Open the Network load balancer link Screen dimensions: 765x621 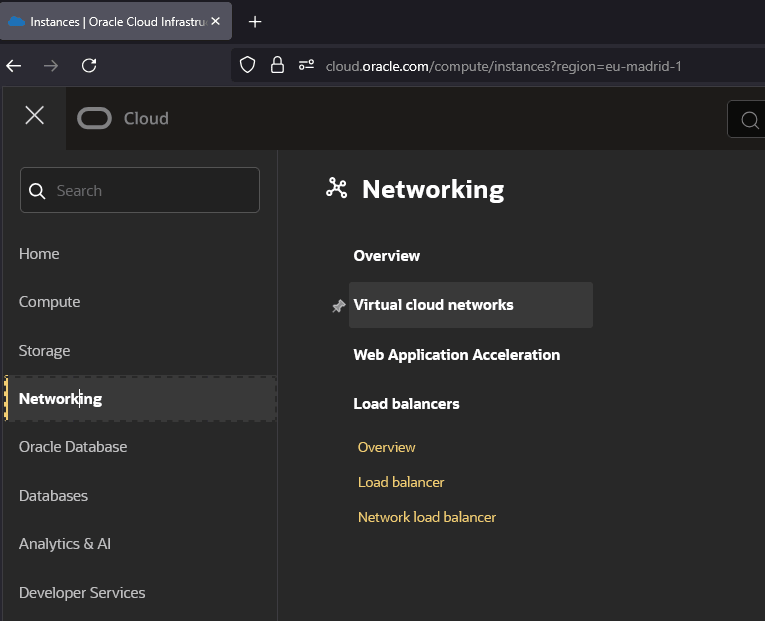(426, 517)
